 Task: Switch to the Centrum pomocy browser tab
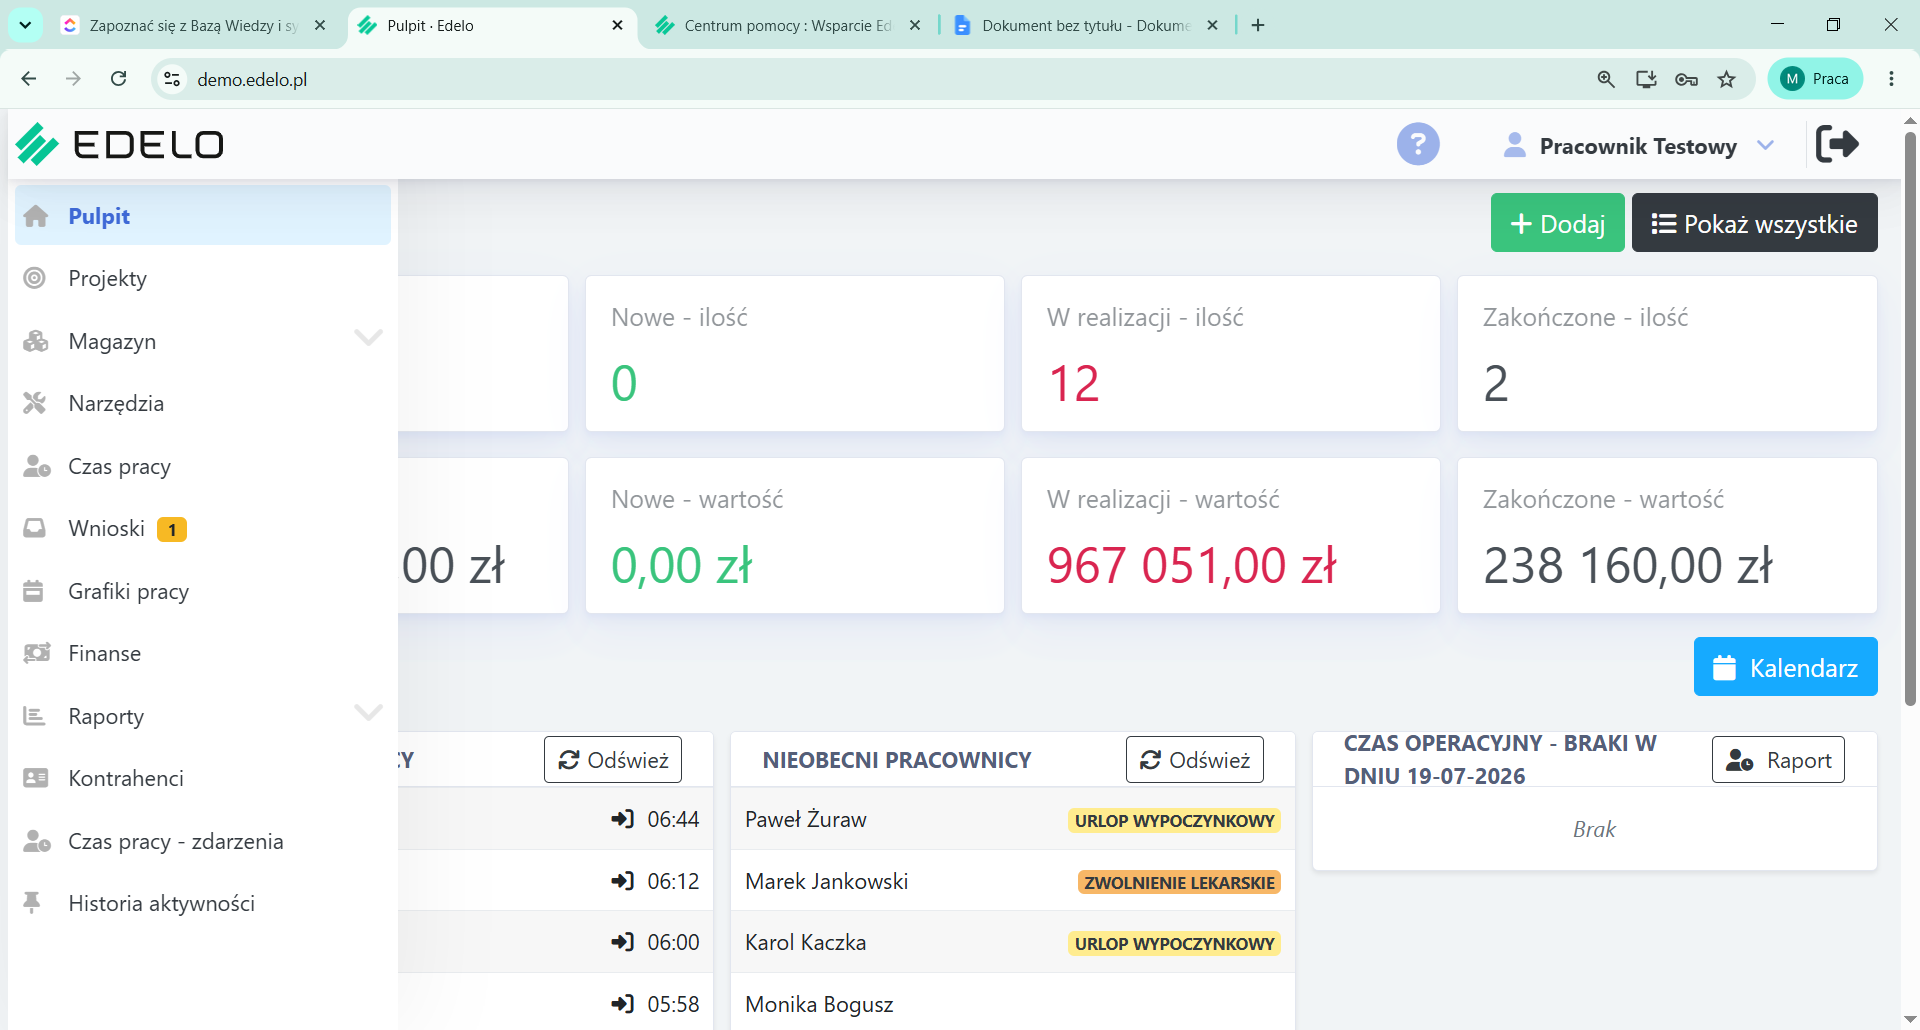coord(787,26)
